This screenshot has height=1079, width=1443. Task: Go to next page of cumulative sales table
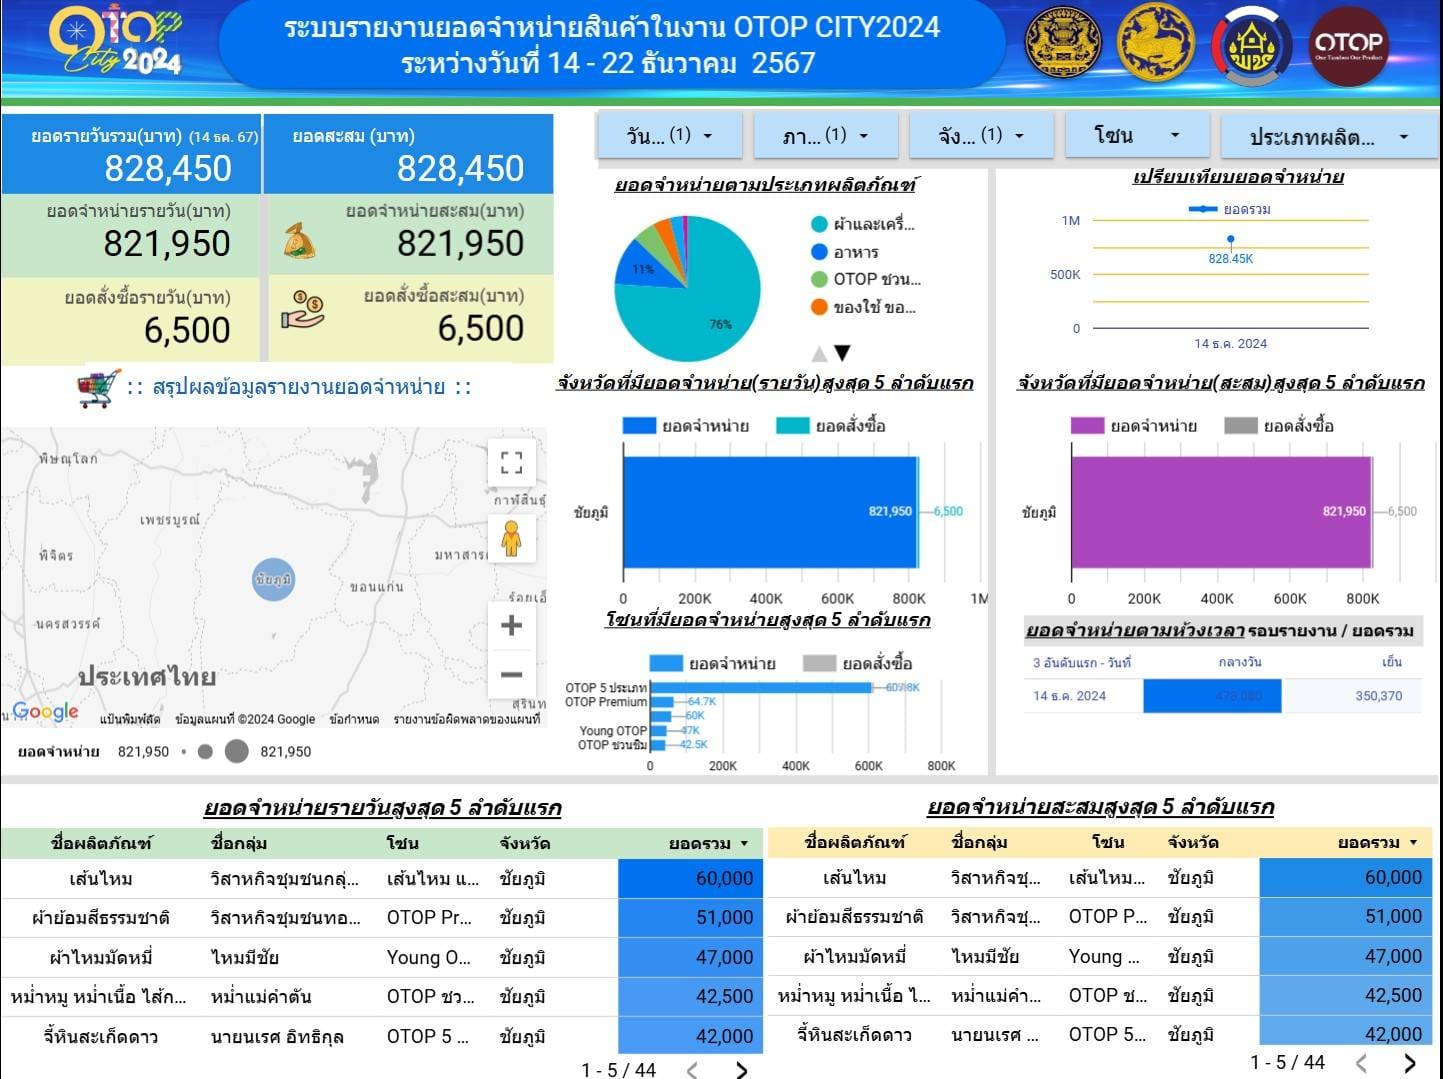point(1410,1062)
